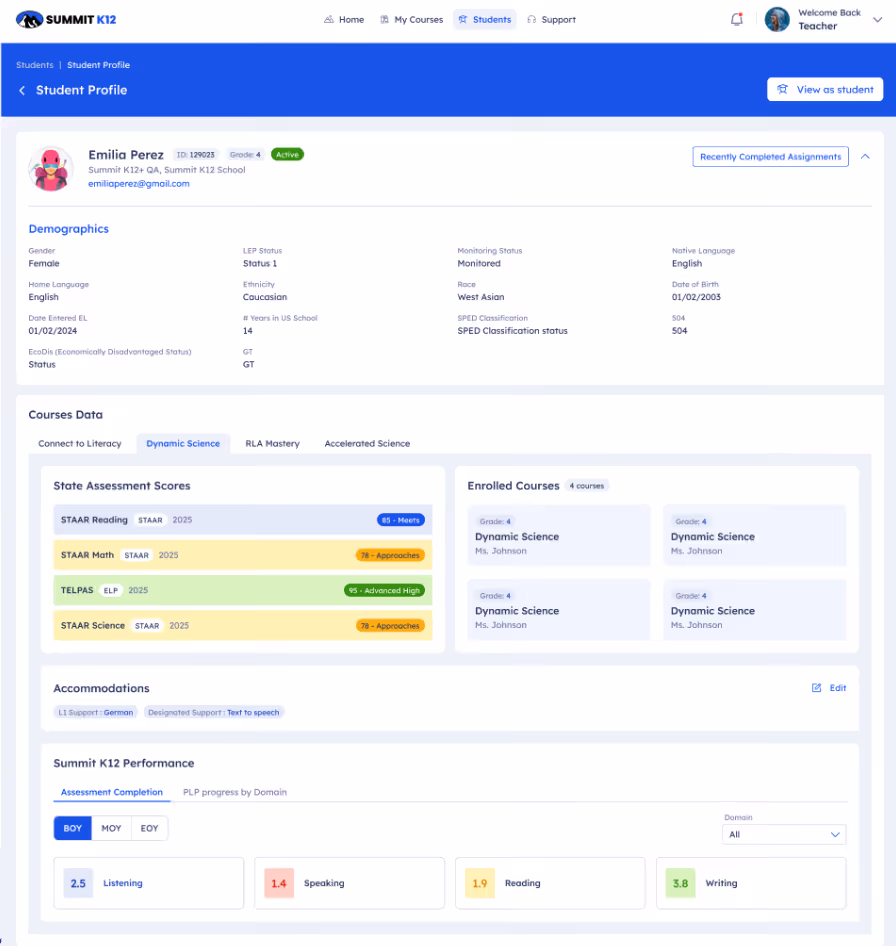Image resolution: width=896 pixels, height=946 pixels.
Task: Click the STAAR Science 2025 score row
Action: (243, 626)
